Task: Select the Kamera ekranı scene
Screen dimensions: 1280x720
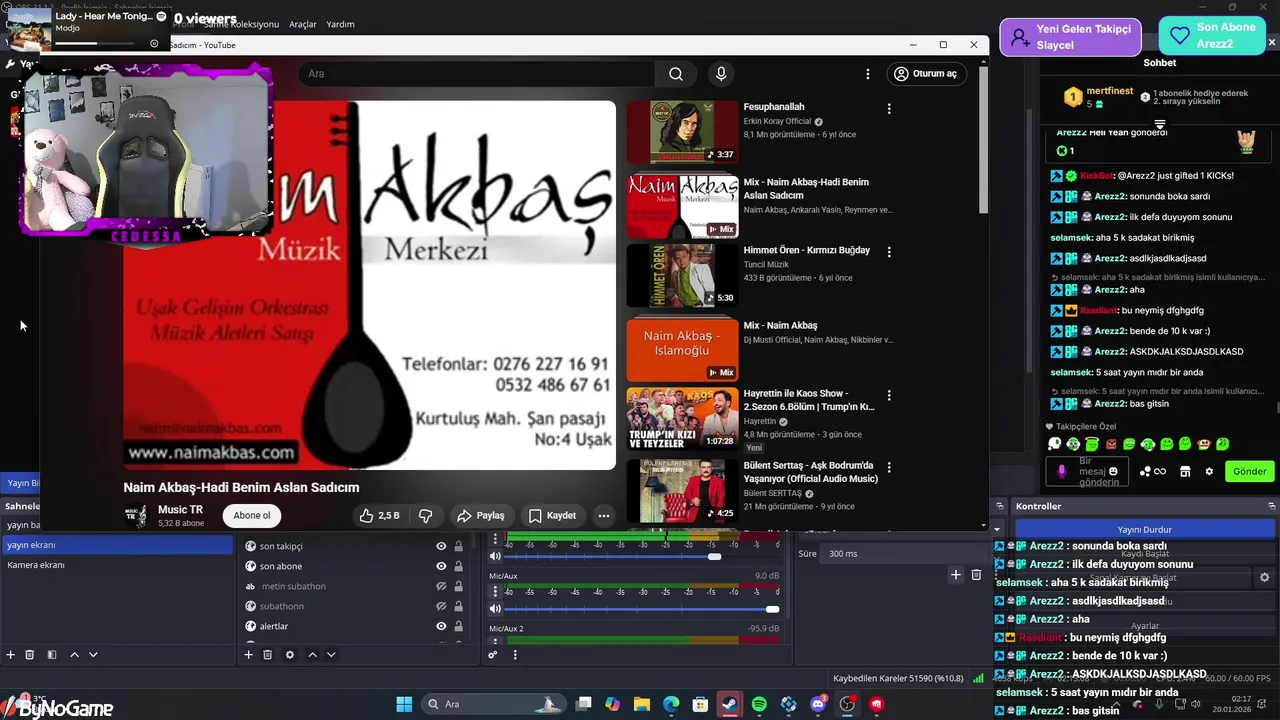Action: coord(117,565)
